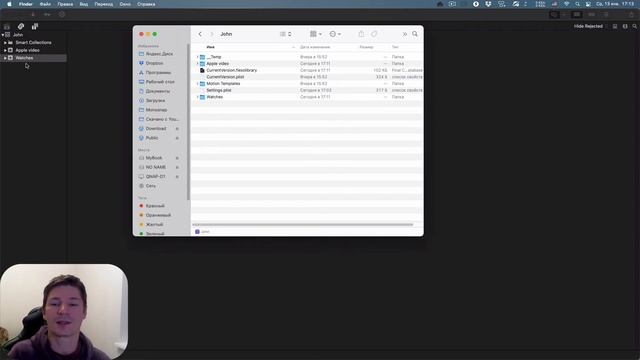The width and height of the screenshot is (640, 360).
Task: Collapse the John library disclosure triangle
Action: (3, 35)
